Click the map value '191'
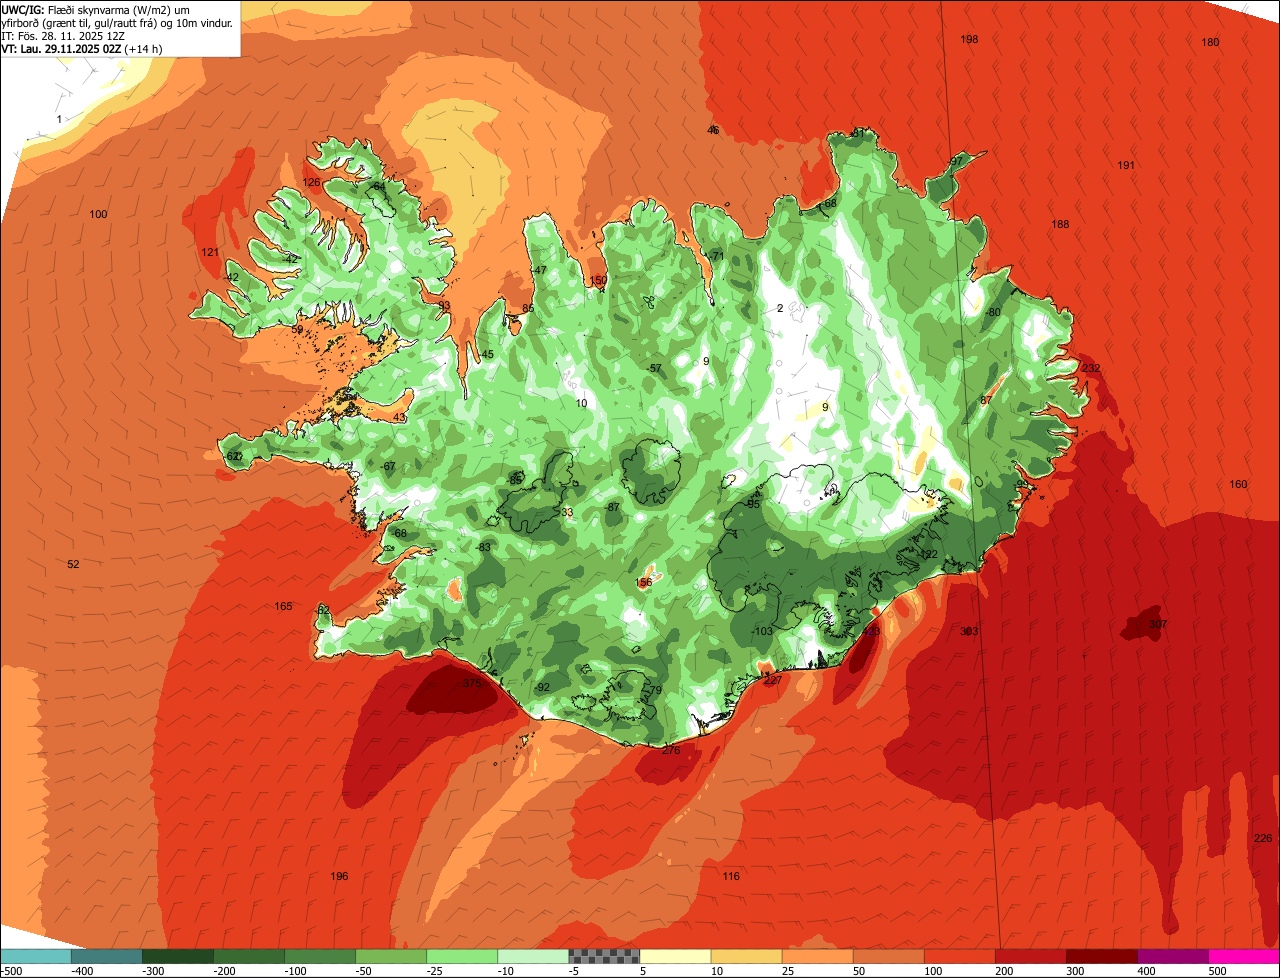Screen dimensions: 1280x978 [x=1126, y=165]
